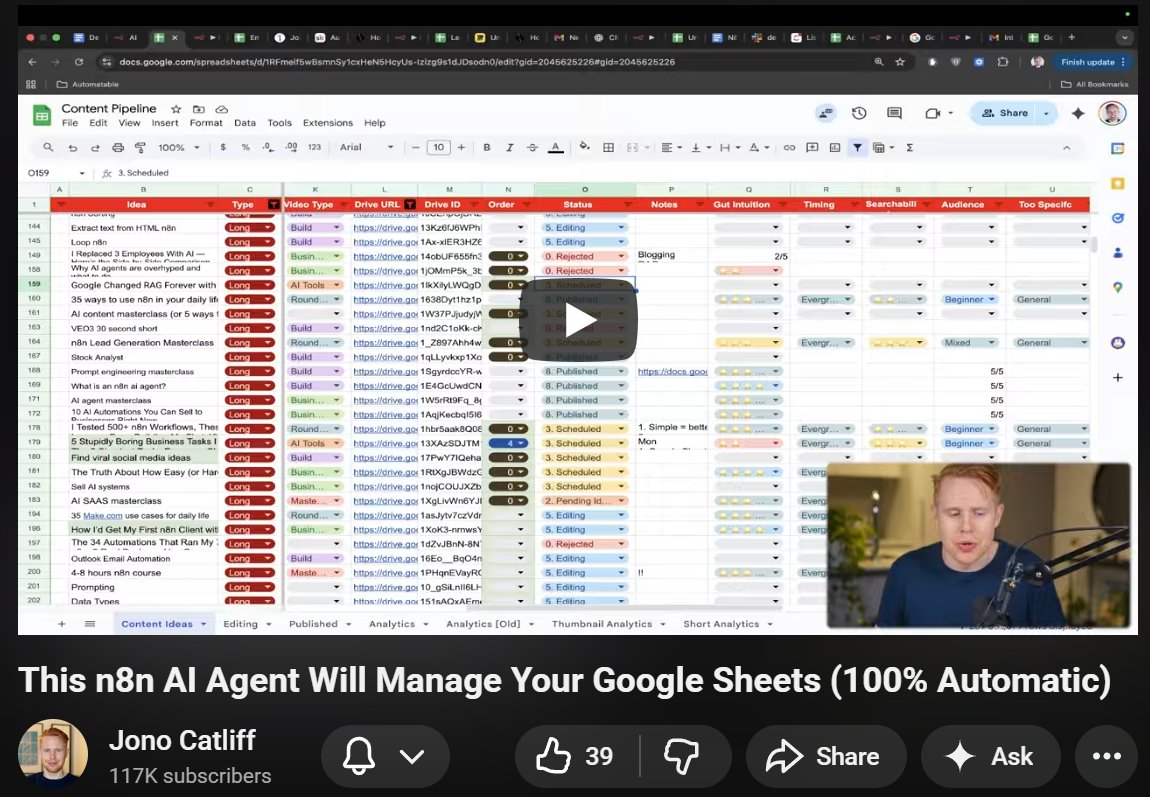
Task: Open the 100% zoom dropdown
Action: pos(178,147)
